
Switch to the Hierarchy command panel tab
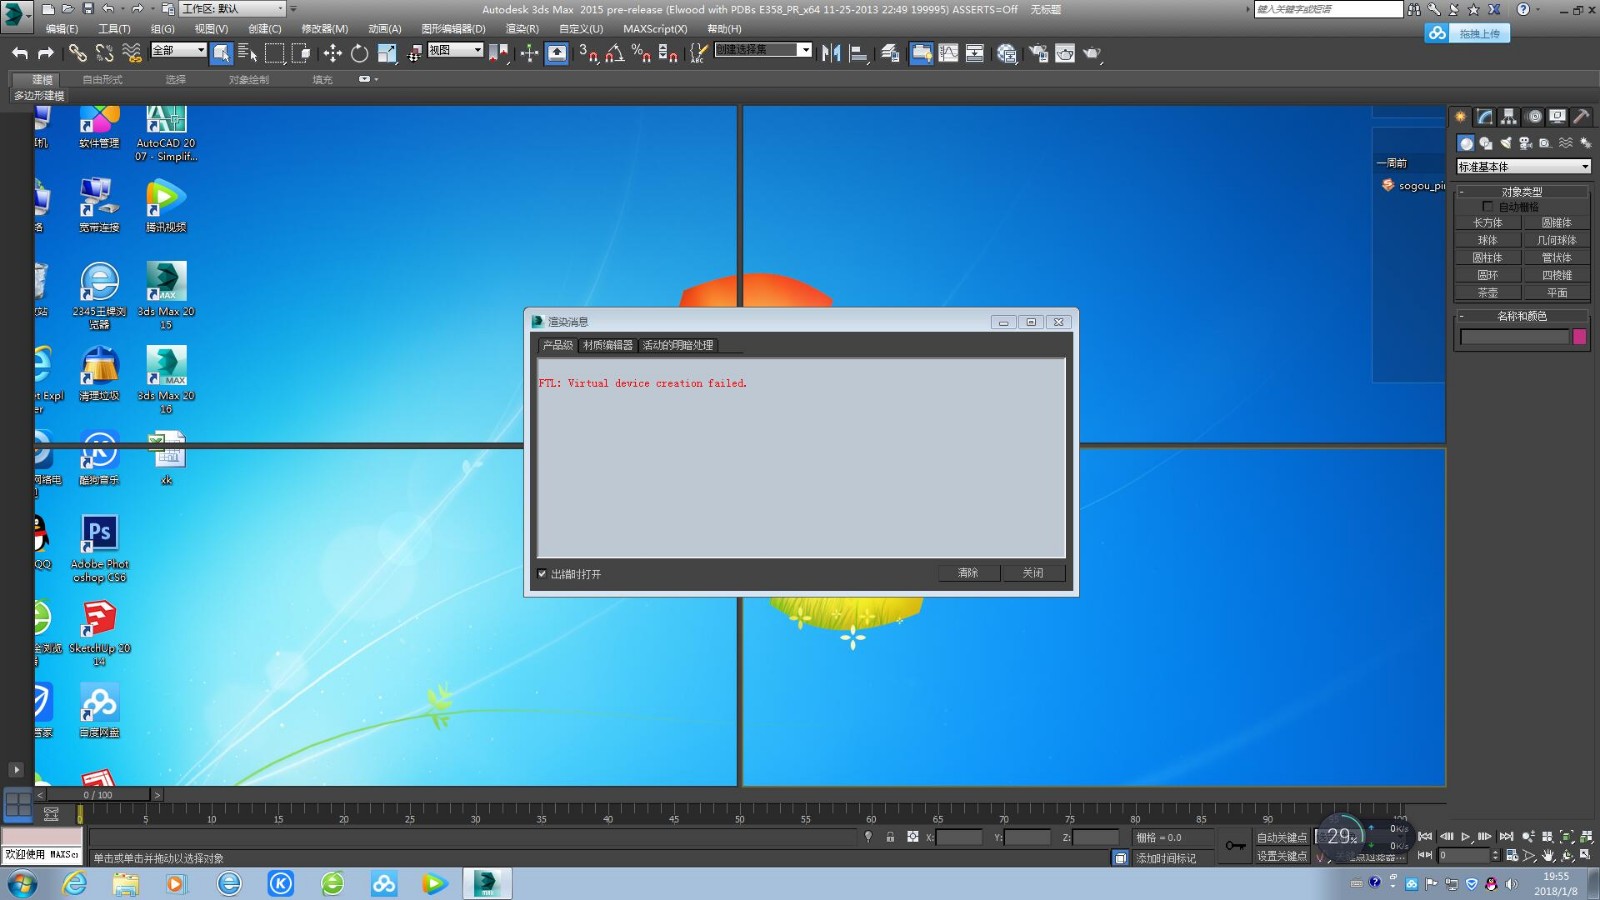1509,117
